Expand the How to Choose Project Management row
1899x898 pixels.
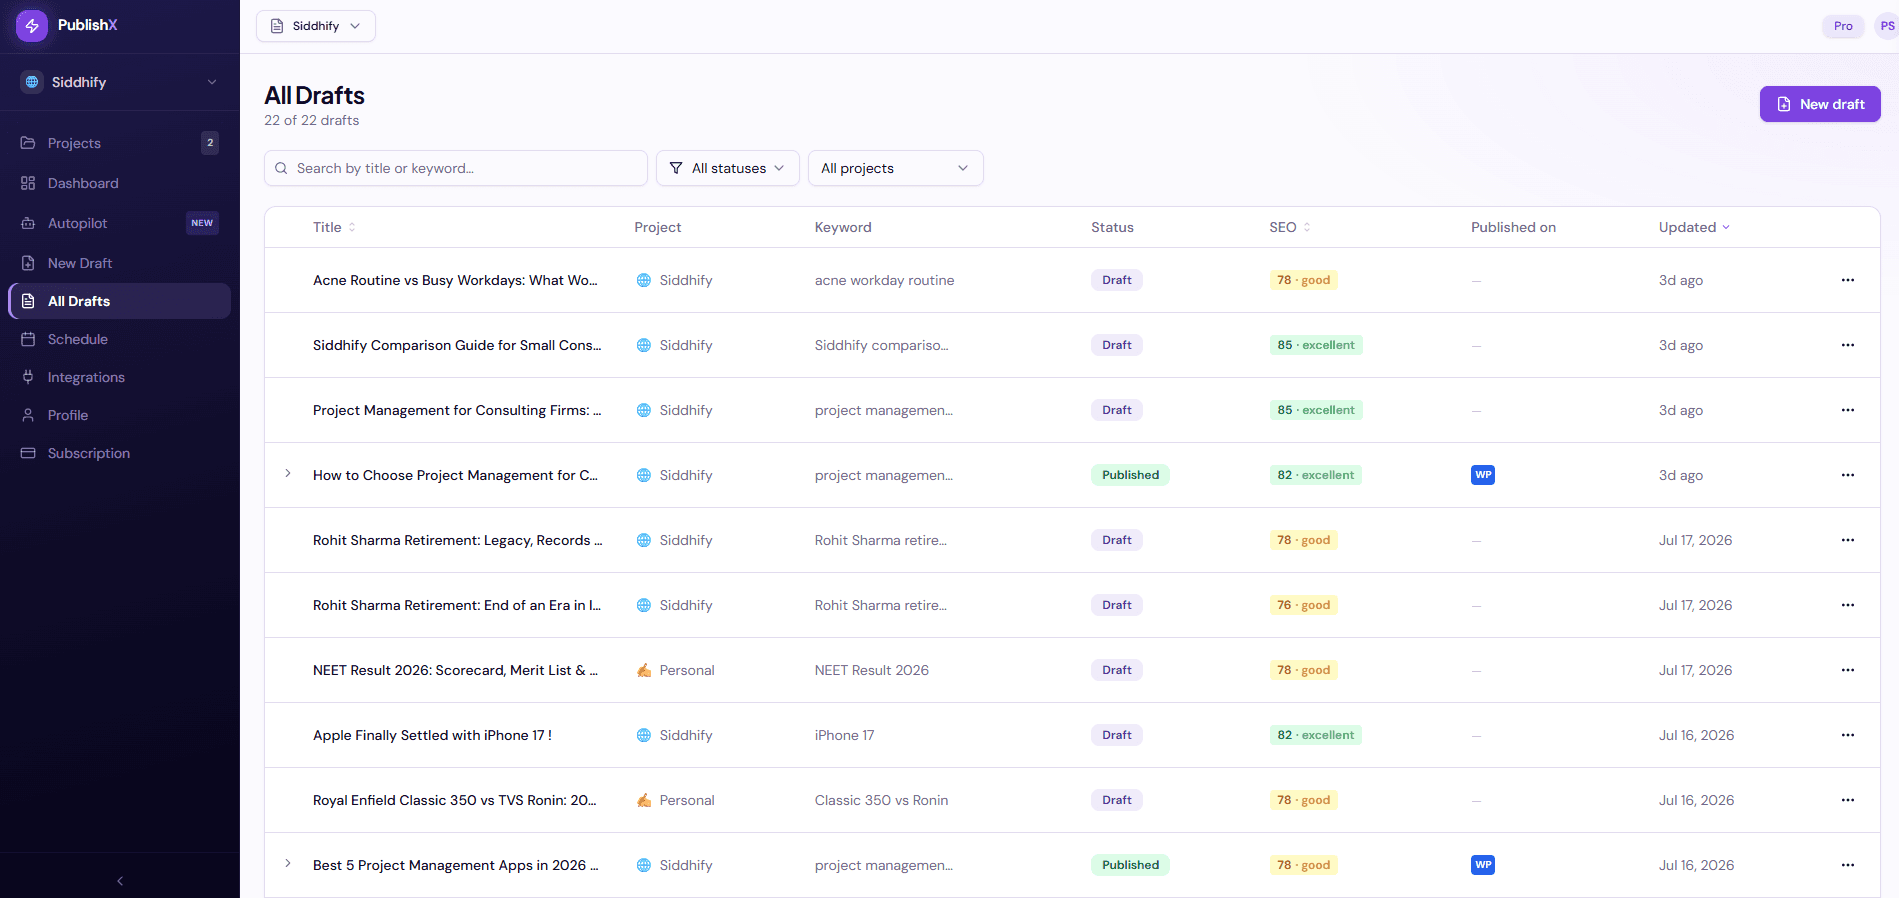[288, 474]
